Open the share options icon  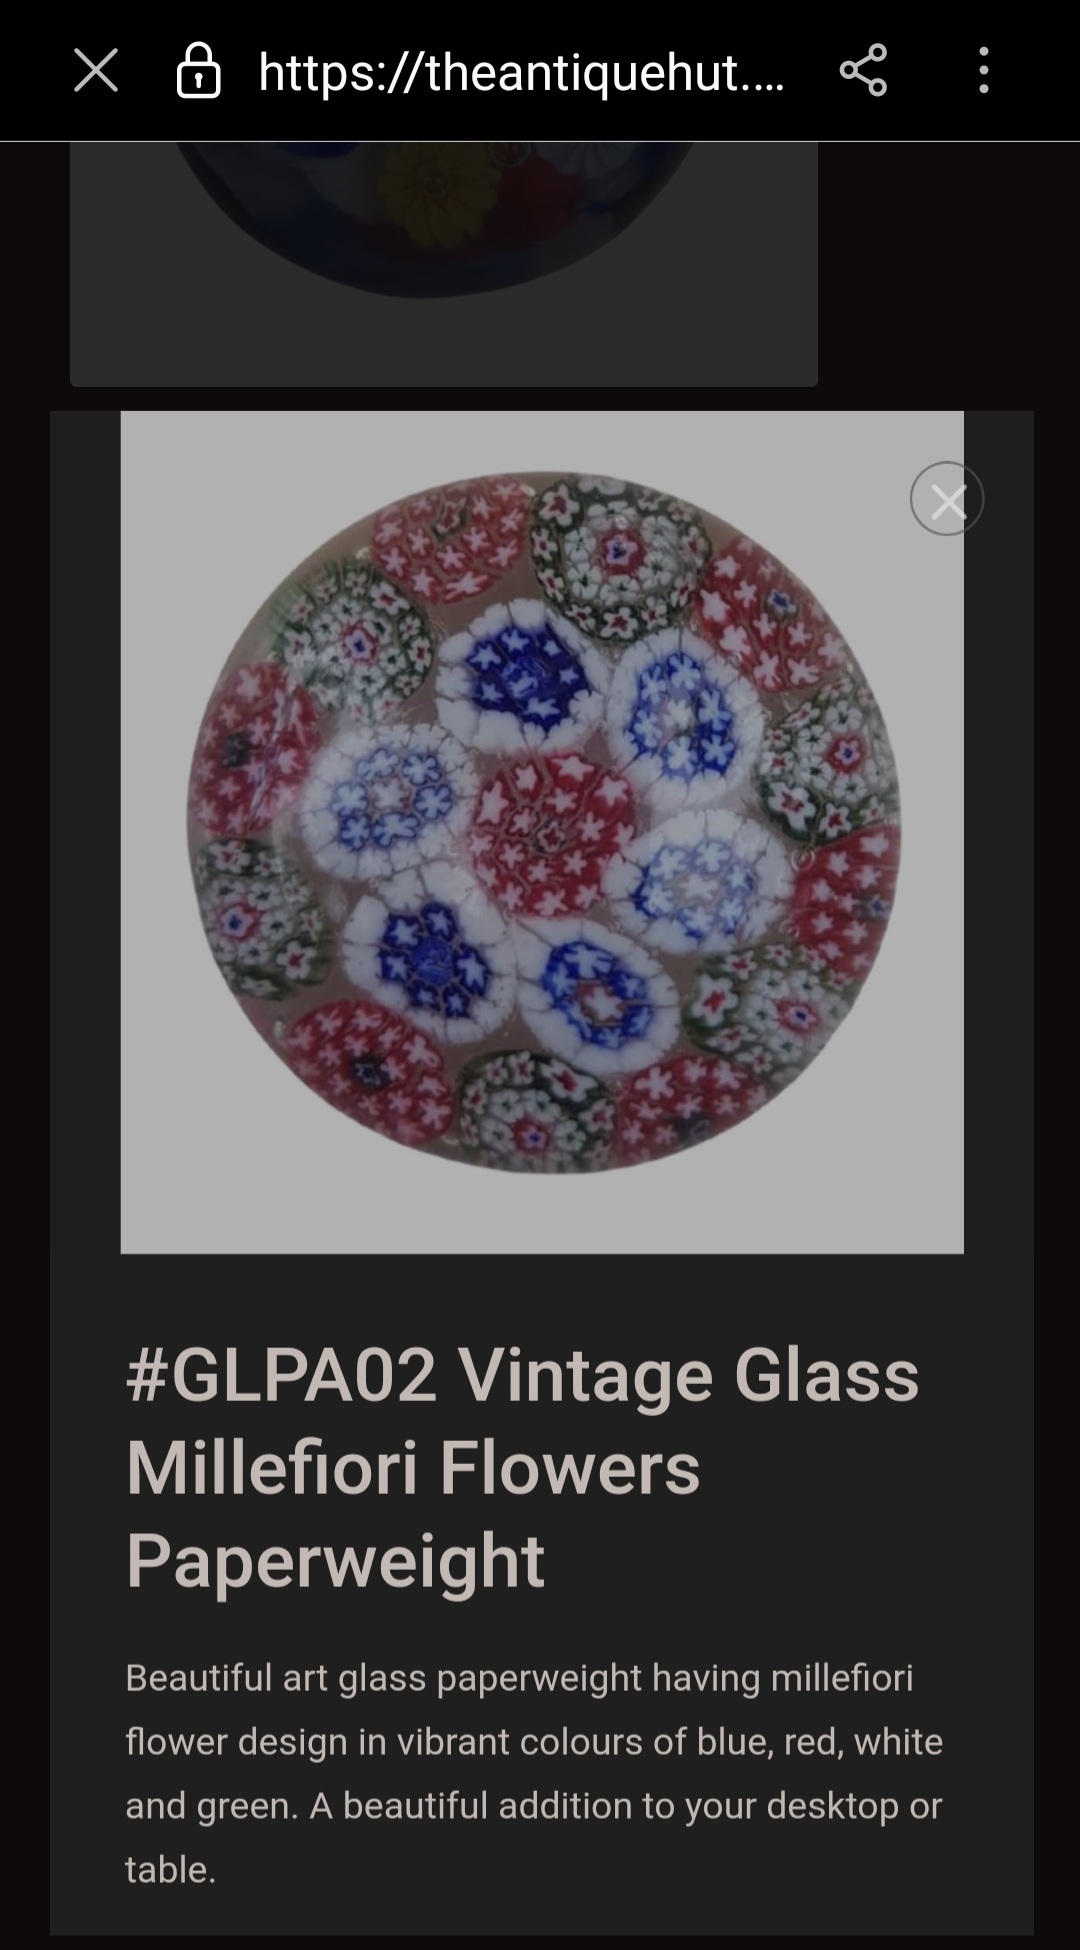(863, 70)
